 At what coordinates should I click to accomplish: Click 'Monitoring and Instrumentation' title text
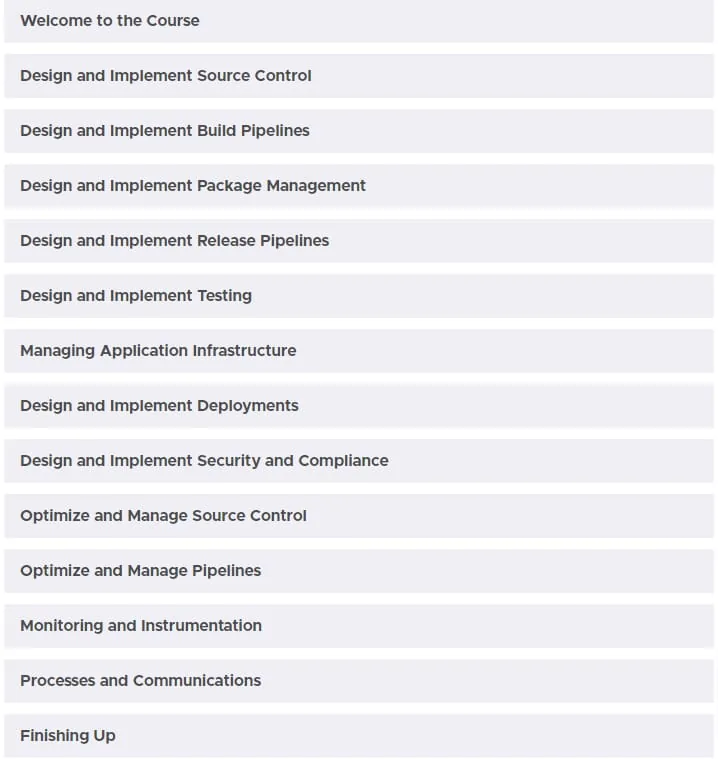tap(141, 626)
